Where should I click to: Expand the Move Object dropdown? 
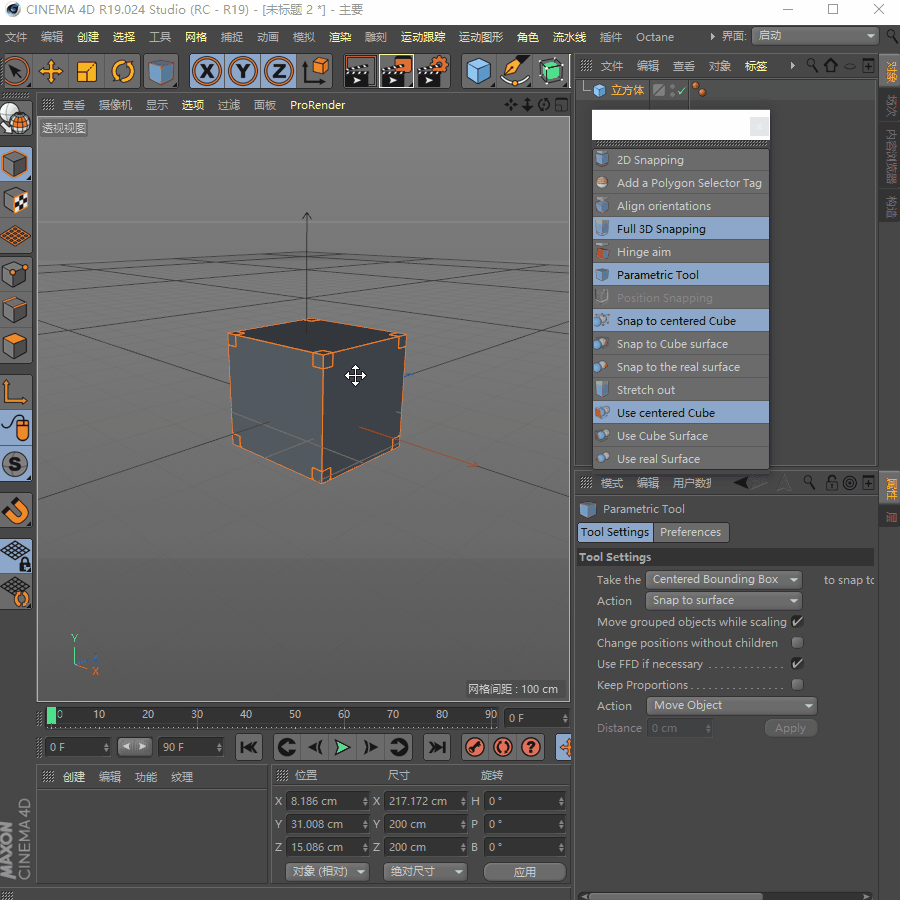732,706
